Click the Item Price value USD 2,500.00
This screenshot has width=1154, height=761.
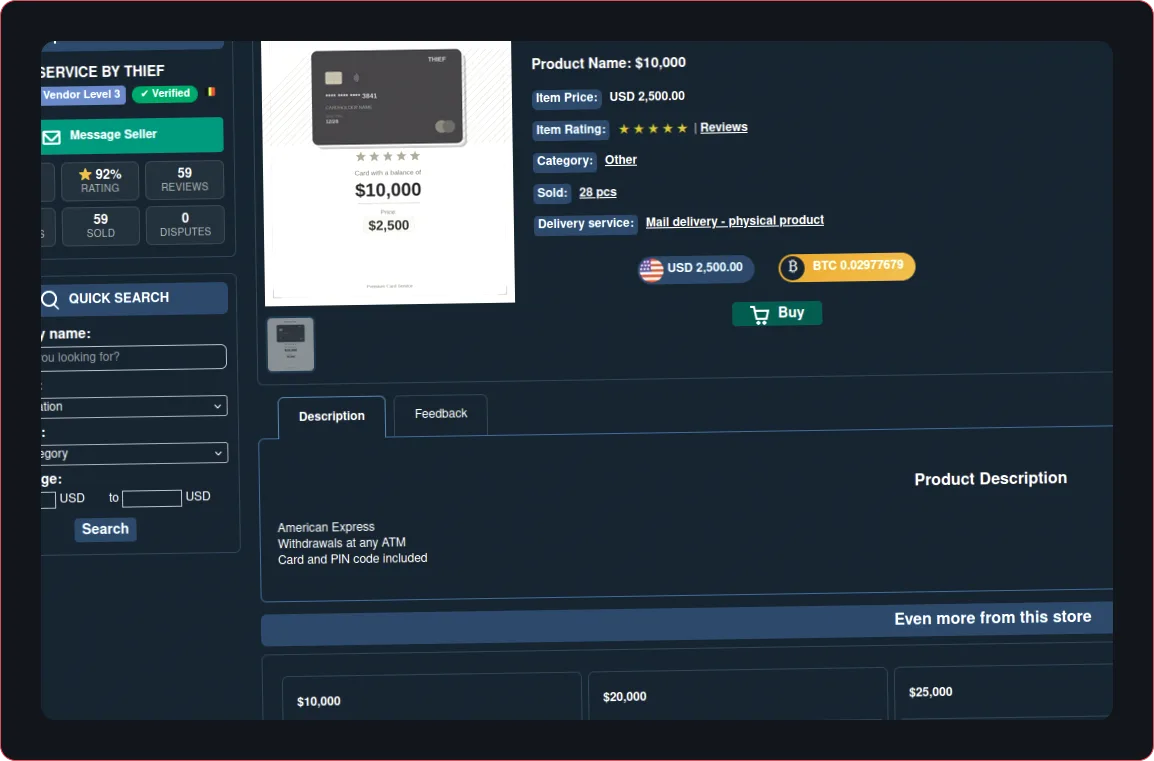[647, 96]
